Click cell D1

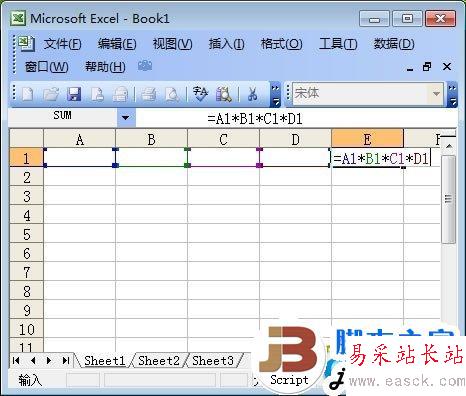pos(296,157)
